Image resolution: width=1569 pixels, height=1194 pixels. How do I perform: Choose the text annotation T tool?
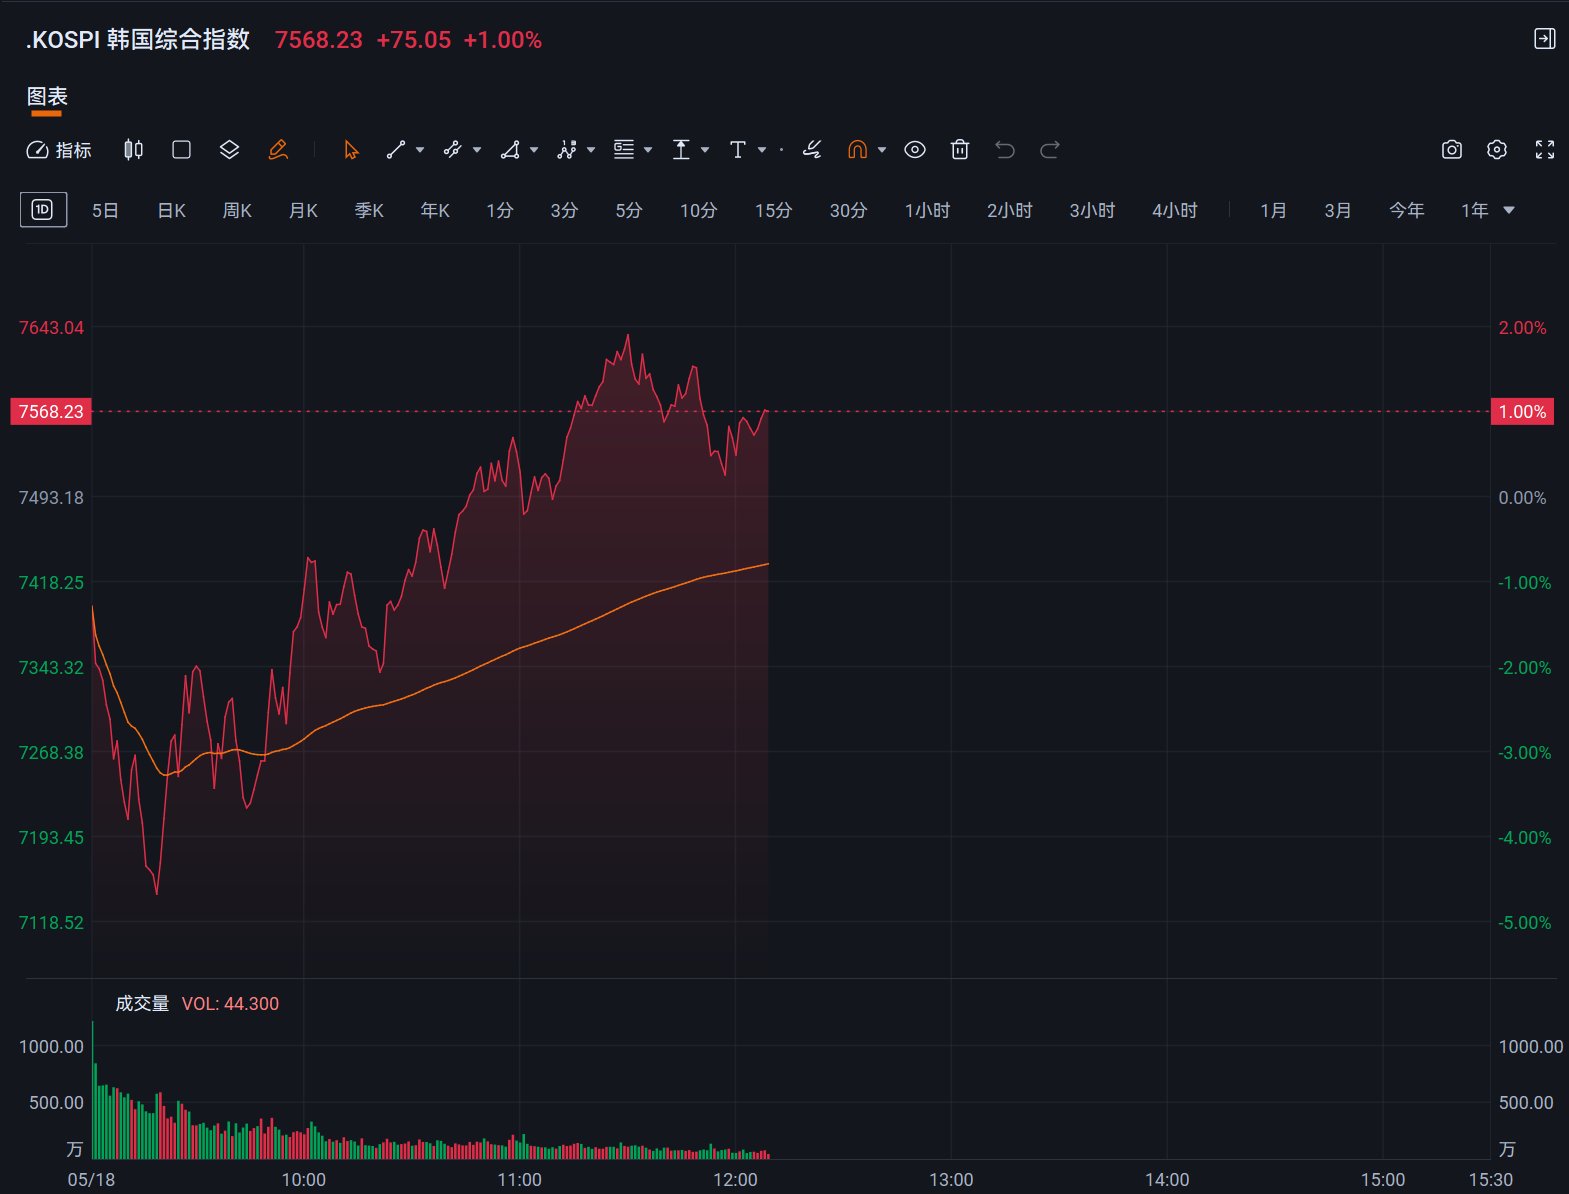coord(738,150)
